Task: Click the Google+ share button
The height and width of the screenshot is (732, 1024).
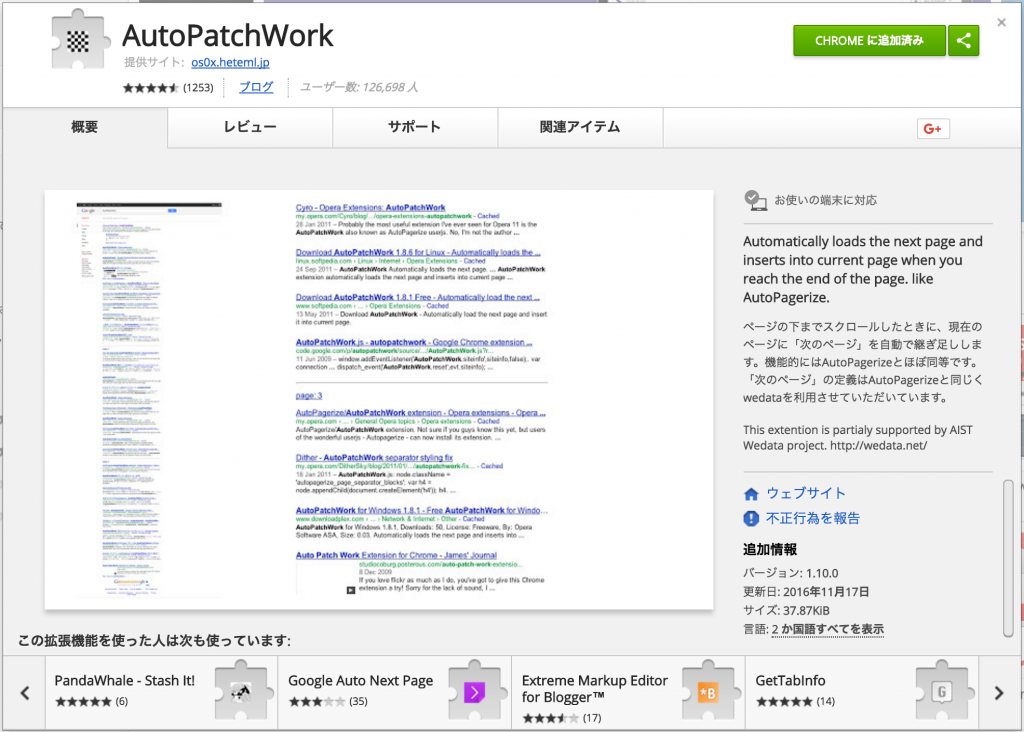Action: click(x=933, y=129)
